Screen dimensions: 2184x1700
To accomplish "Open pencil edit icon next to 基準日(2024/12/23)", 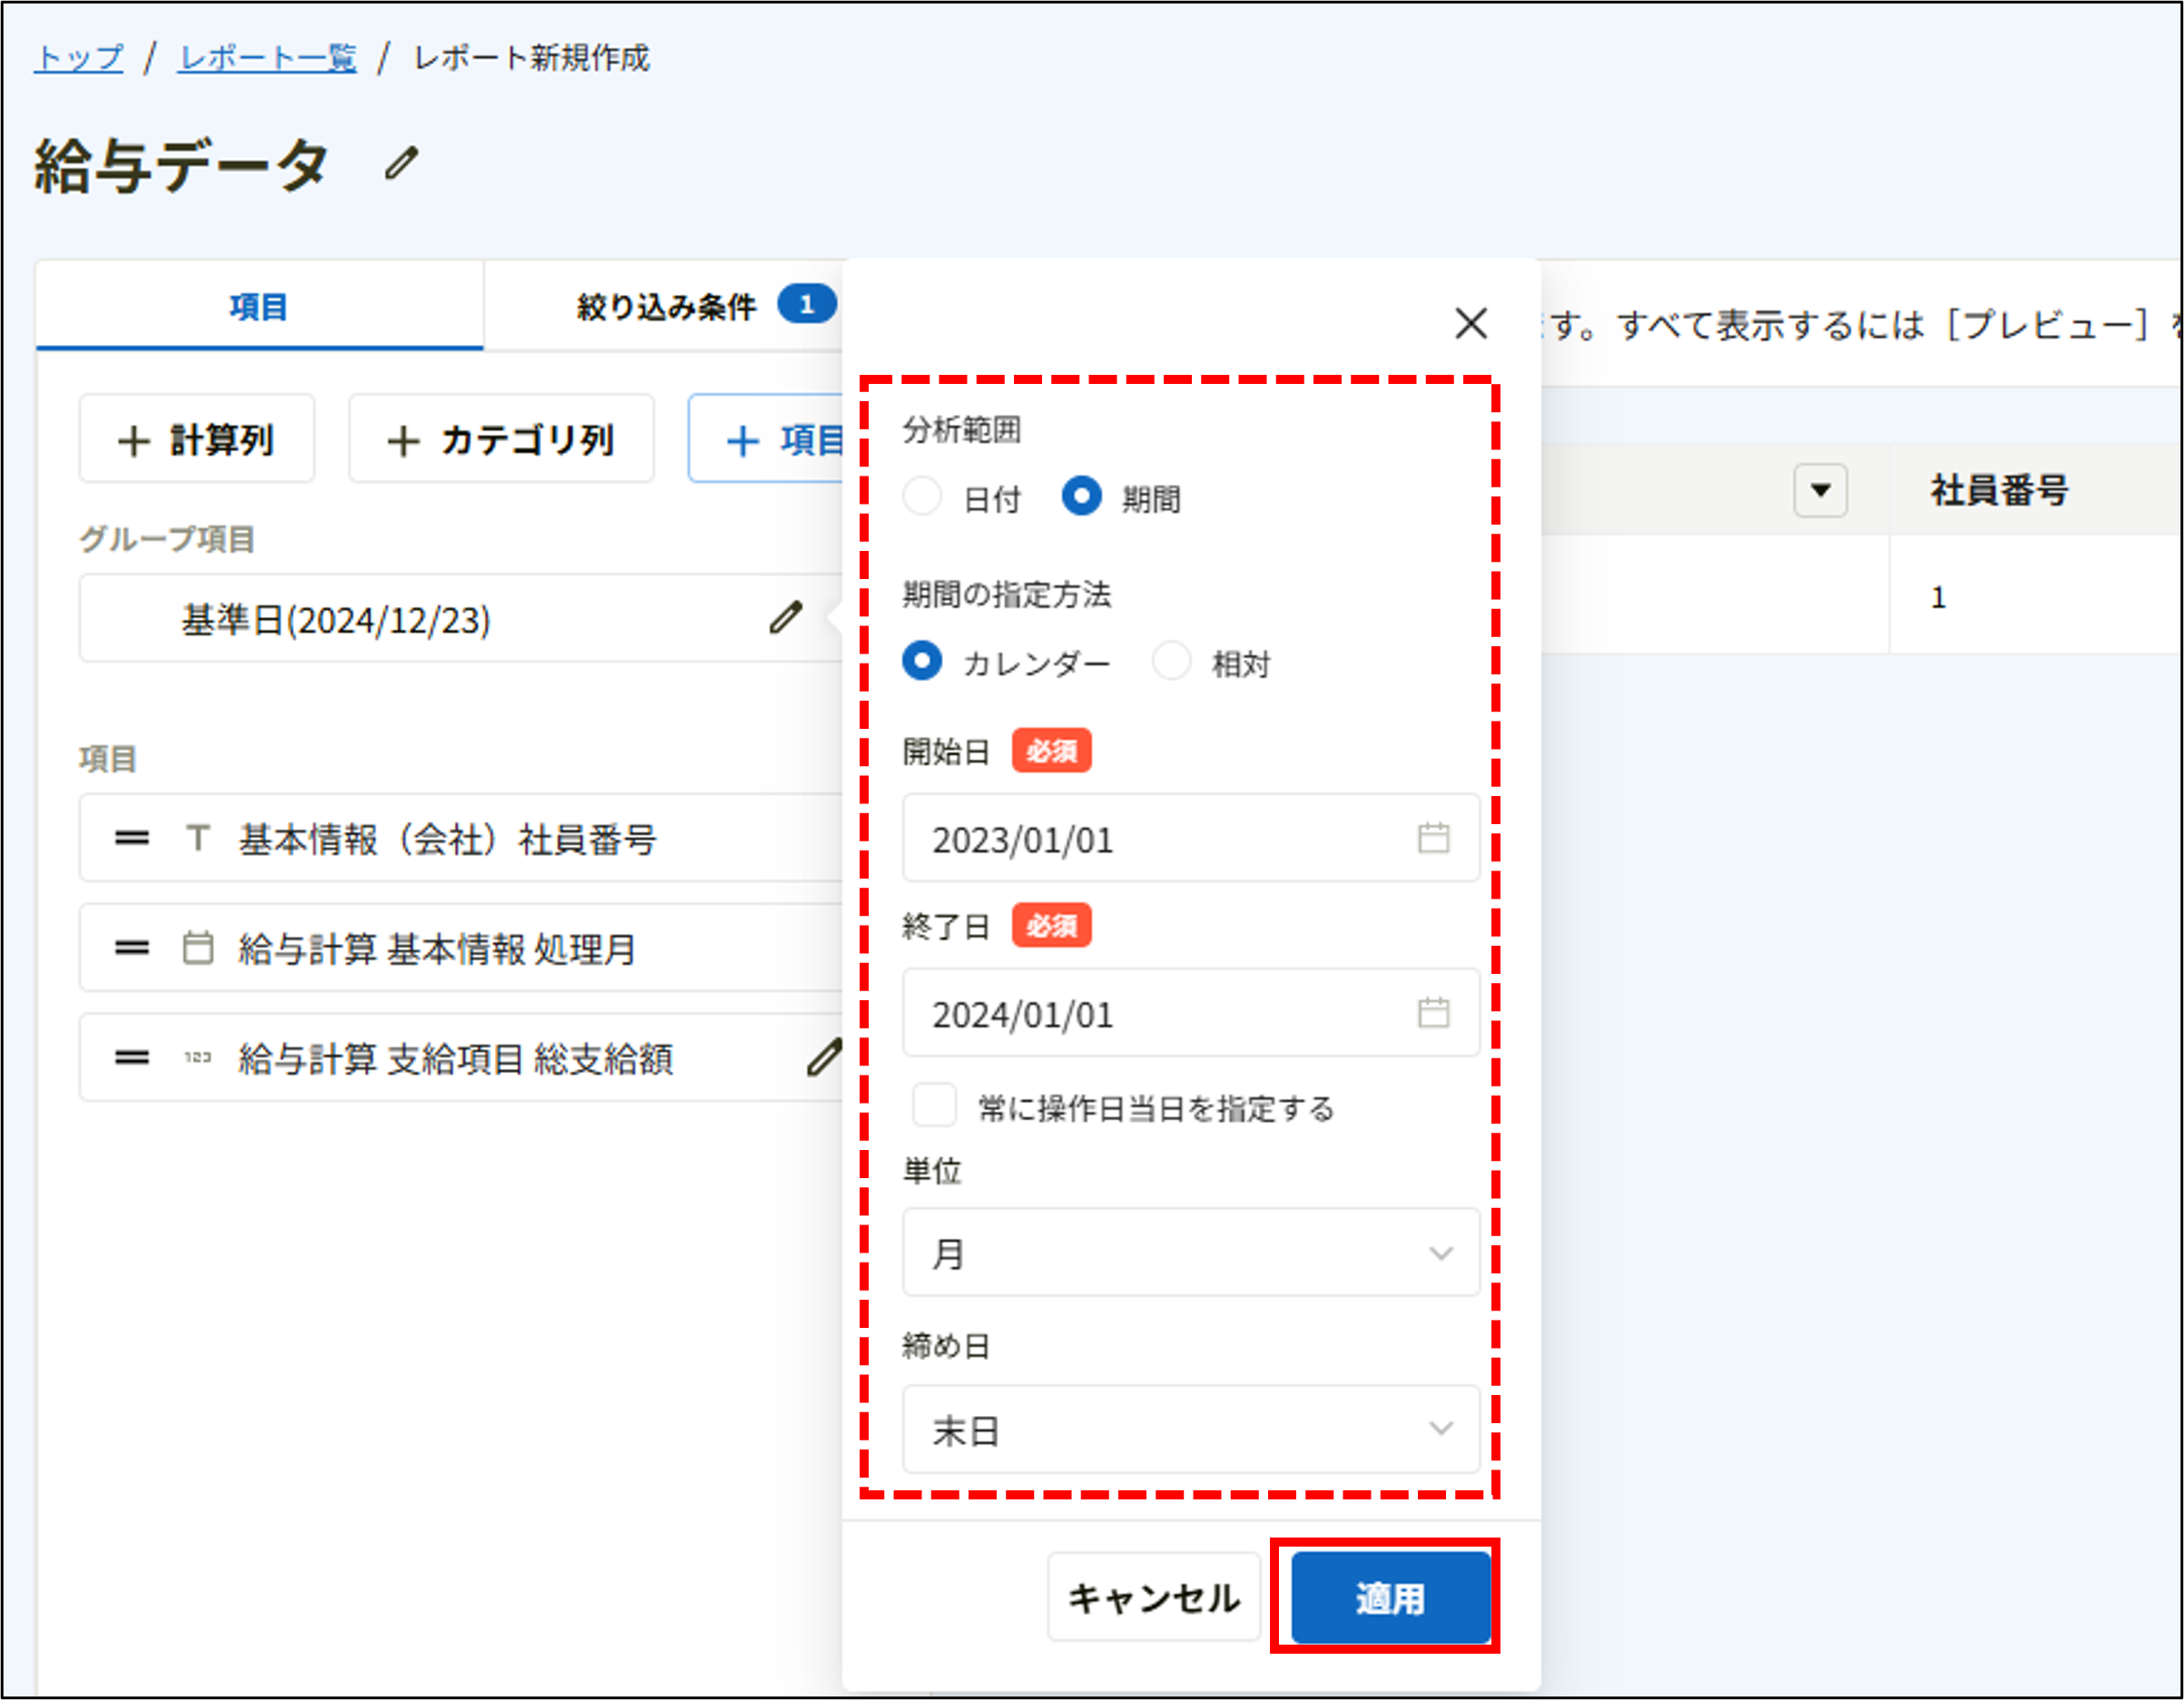I will (x=787, y=618).
